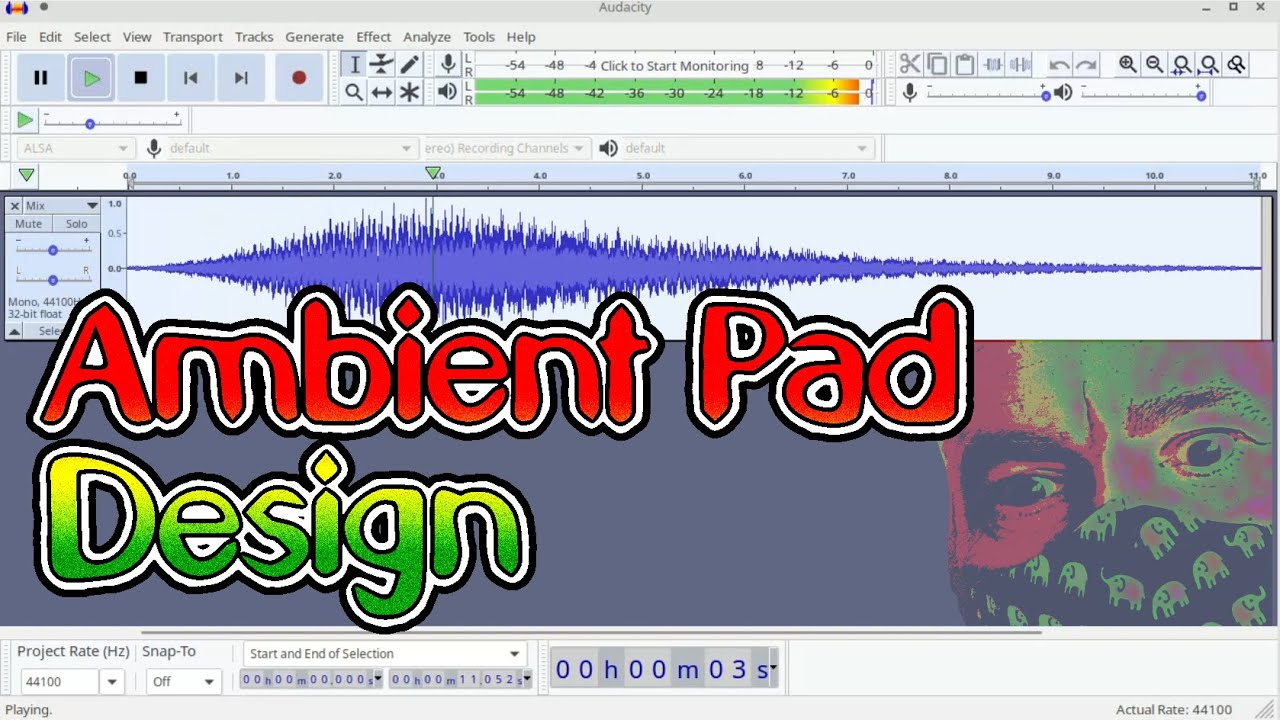Open the Help menu
The image size is (1280, 720).
pyautogui.click(x=521, y=36)
